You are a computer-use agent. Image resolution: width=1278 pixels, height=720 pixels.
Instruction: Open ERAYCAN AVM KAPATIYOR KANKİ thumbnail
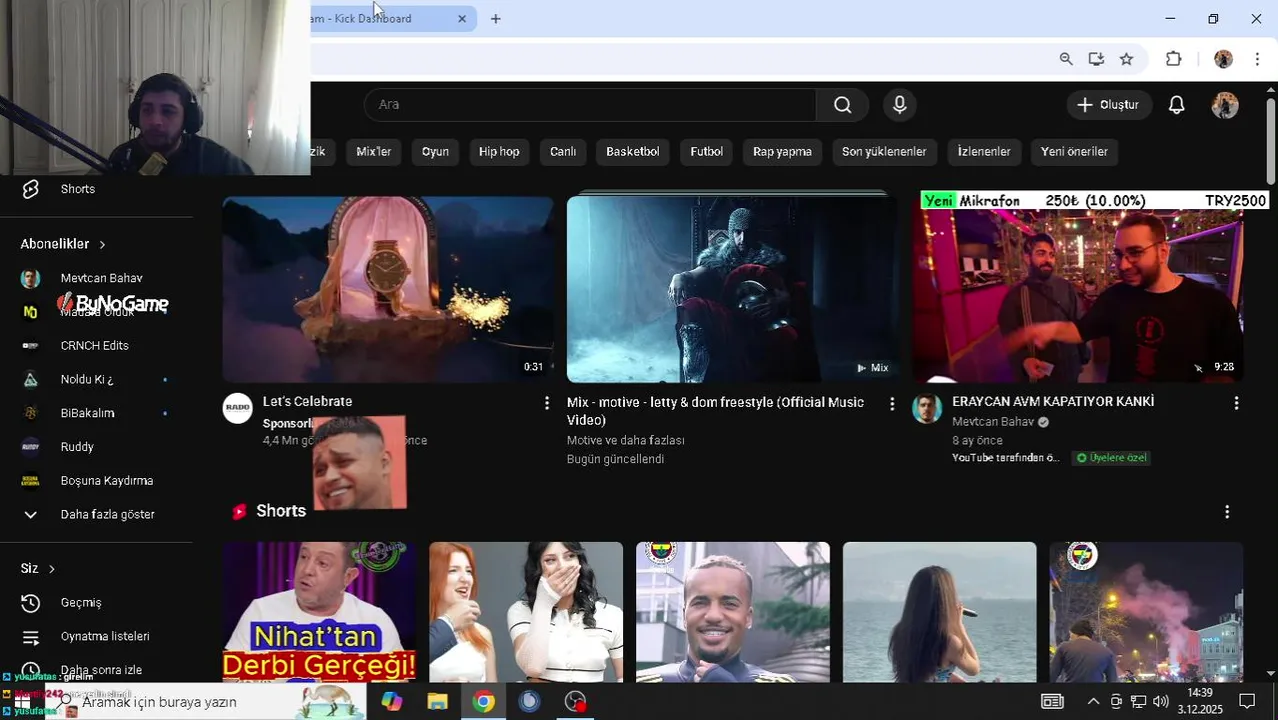[1078, 289]
